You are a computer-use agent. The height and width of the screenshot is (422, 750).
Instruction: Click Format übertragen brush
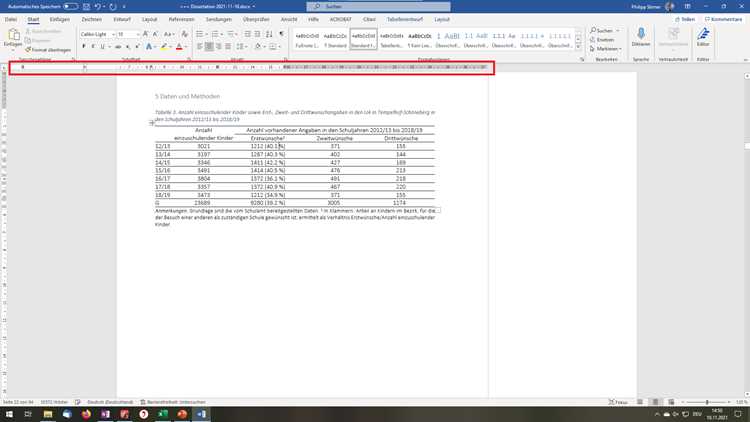point(48,50)
